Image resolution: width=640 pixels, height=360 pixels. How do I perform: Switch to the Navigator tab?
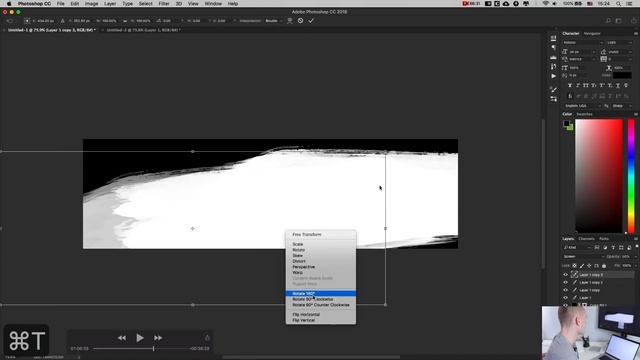(592, 33)
